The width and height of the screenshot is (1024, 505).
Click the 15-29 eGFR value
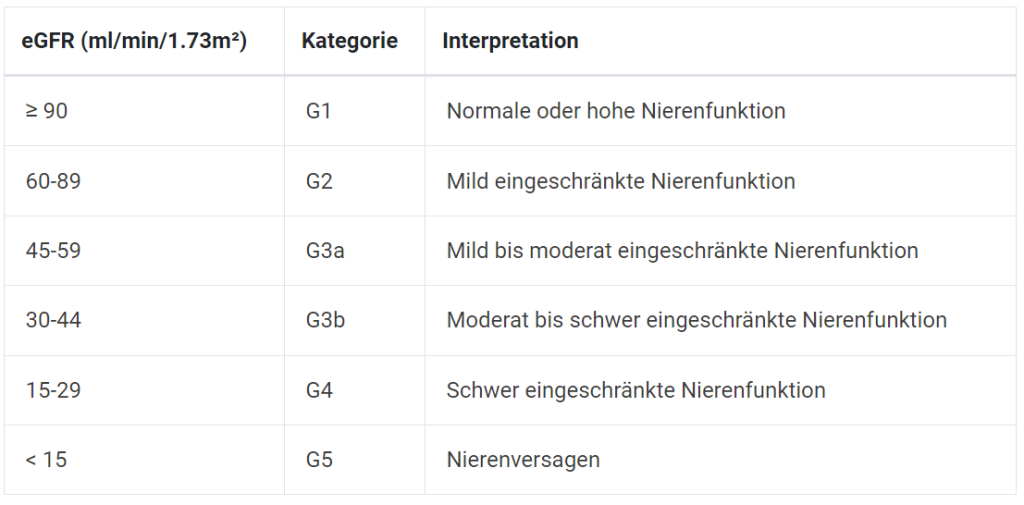[53, 390]
